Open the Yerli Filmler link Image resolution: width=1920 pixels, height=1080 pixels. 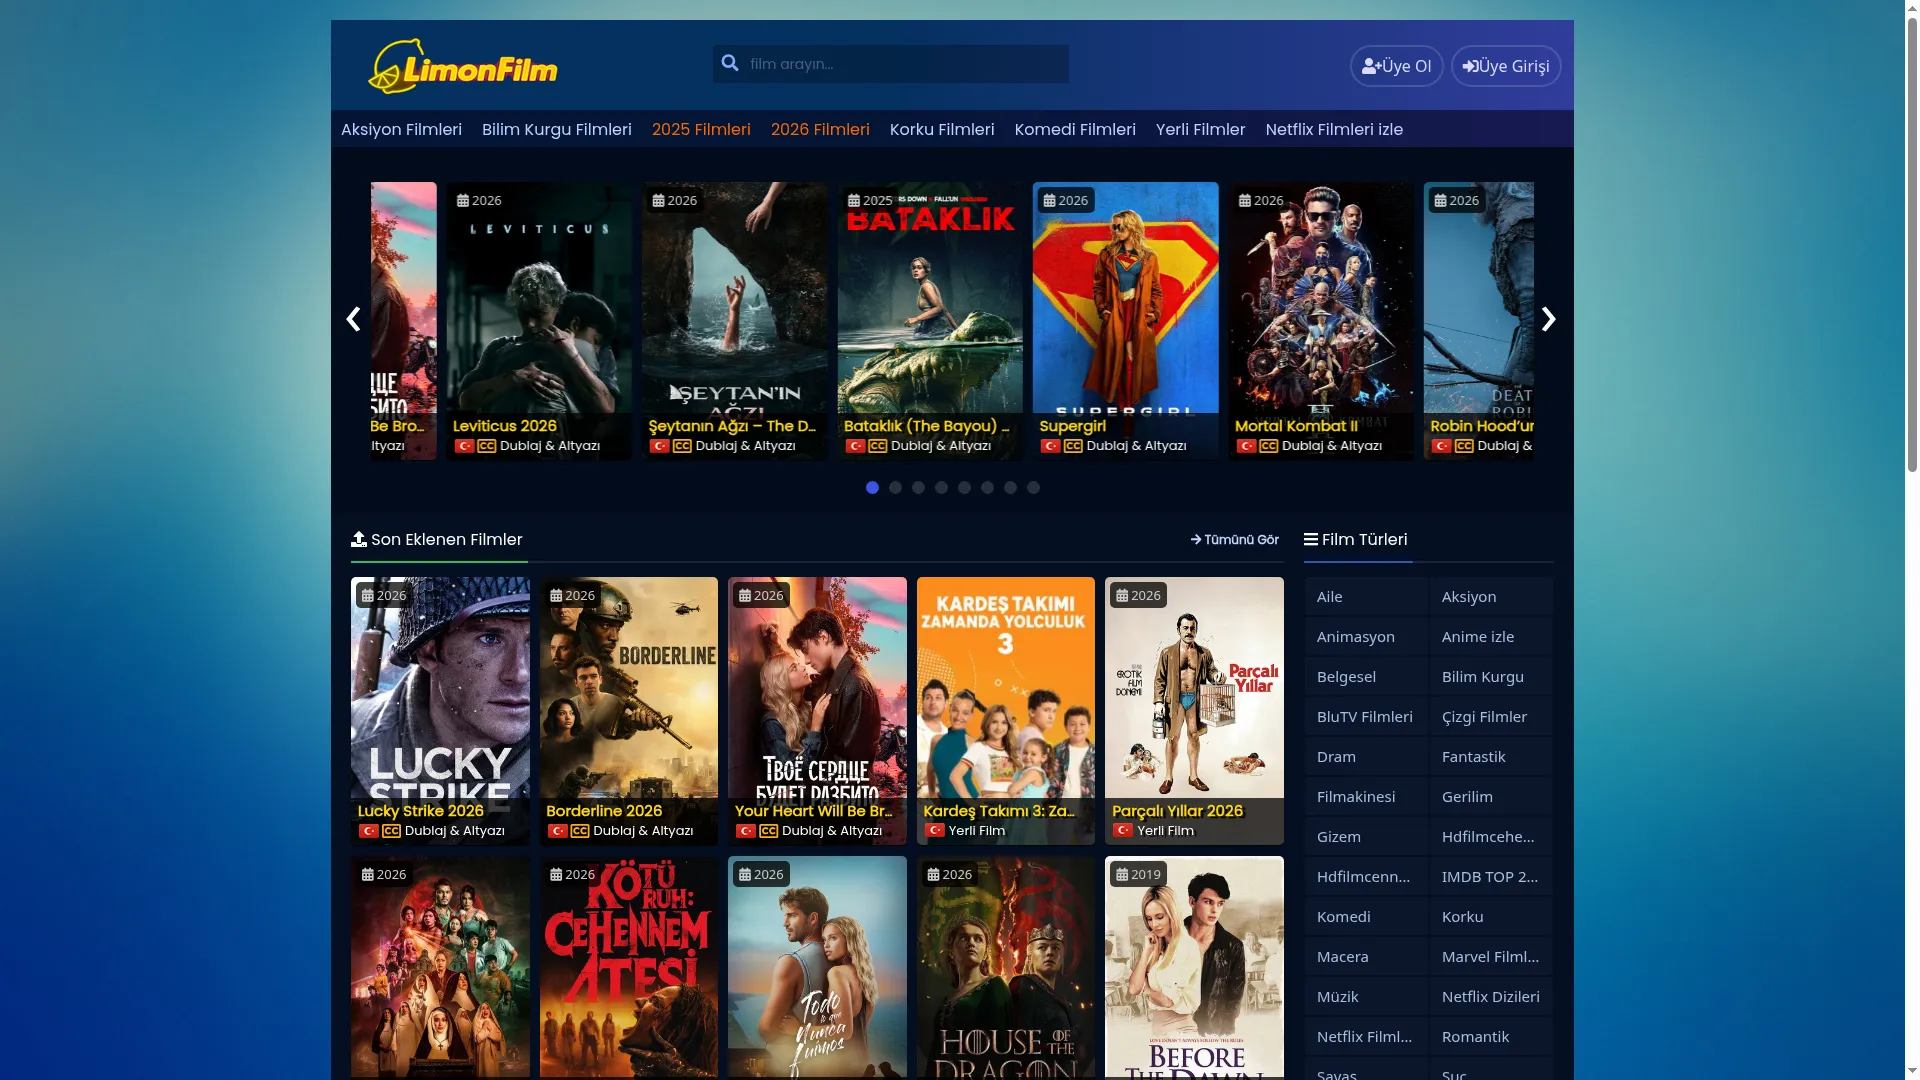coord(1201,129)
